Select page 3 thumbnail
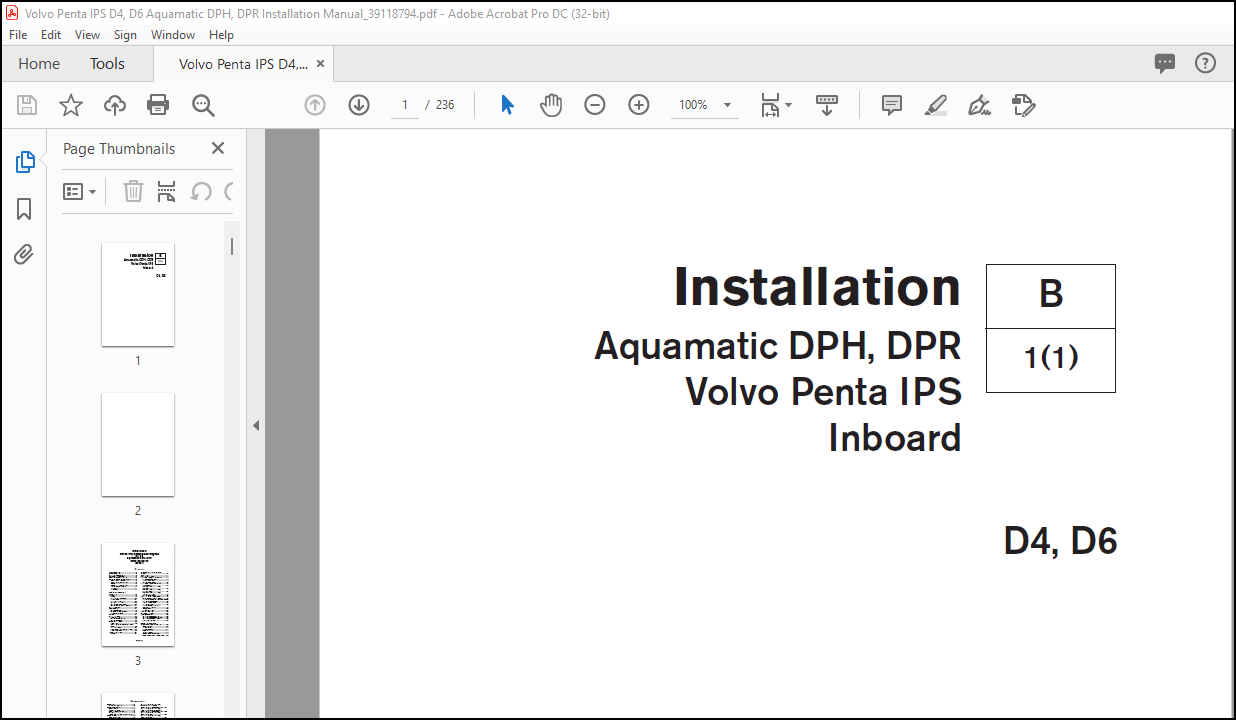Screen dimensions: 1236x720 click(x=138, y=595)
